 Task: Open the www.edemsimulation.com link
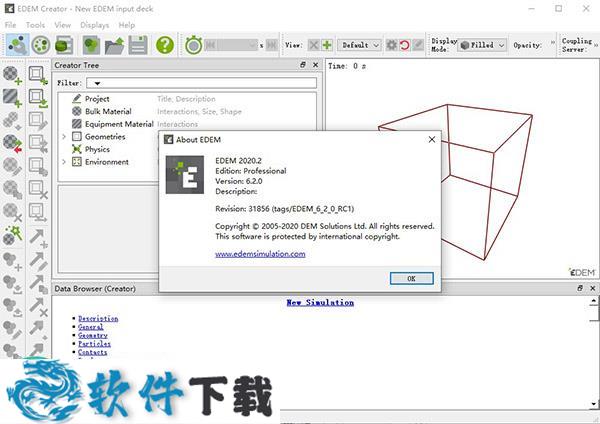point(260,254)
